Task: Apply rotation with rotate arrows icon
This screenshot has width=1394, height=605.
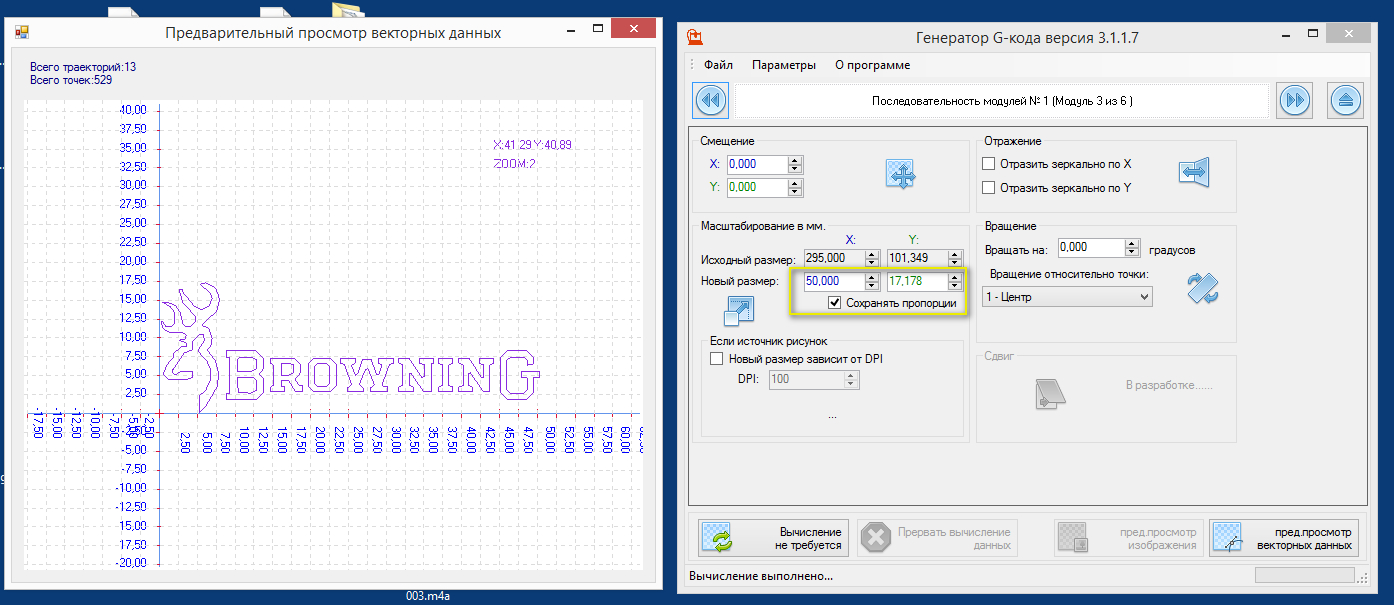Action: [1202, 288]
